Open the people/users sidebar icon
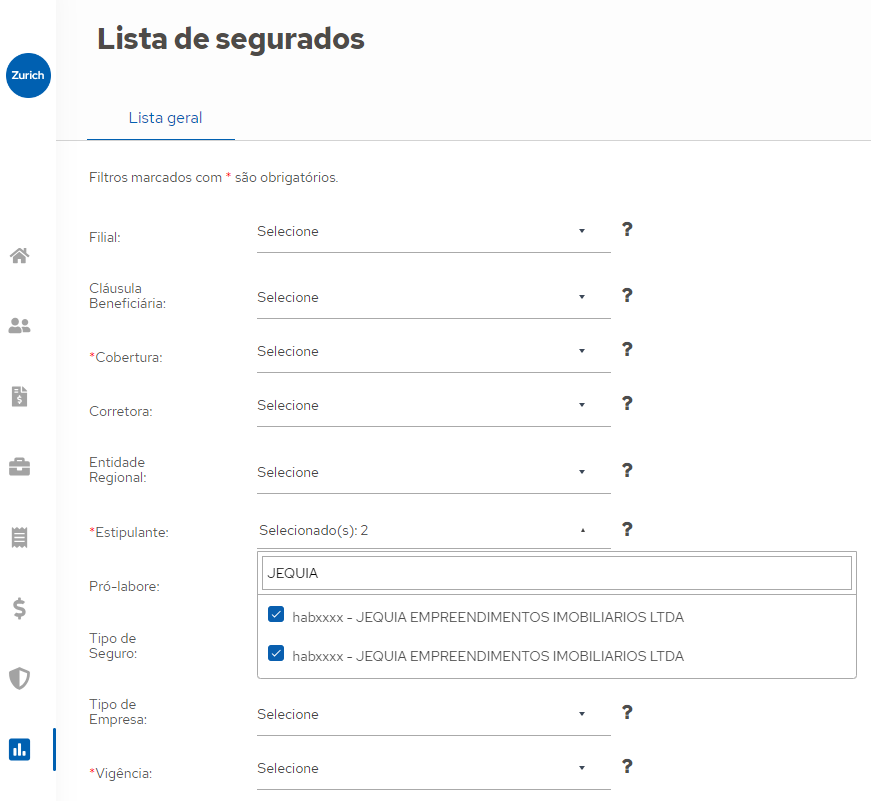871x801 pixels. [x=19, y=326]
